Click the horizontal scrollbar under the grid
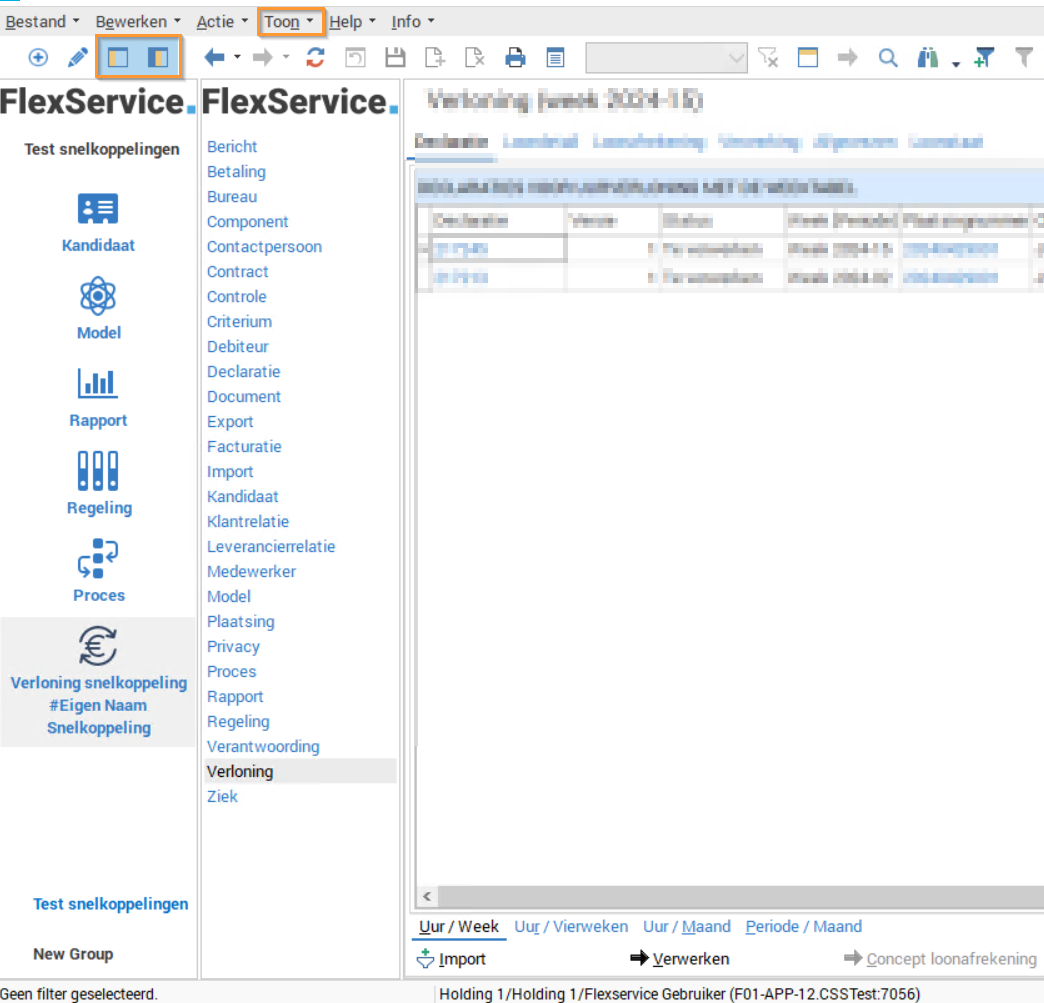Image resolution: width=1044 pixels, height=1003 pixels. (x=730, y=896)
